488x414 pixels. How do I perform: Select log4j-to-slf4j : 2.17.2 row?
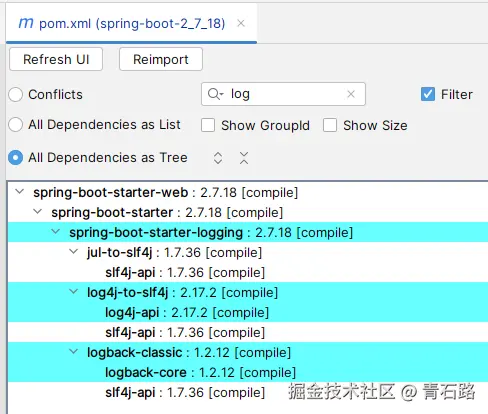tap(248, 292)
